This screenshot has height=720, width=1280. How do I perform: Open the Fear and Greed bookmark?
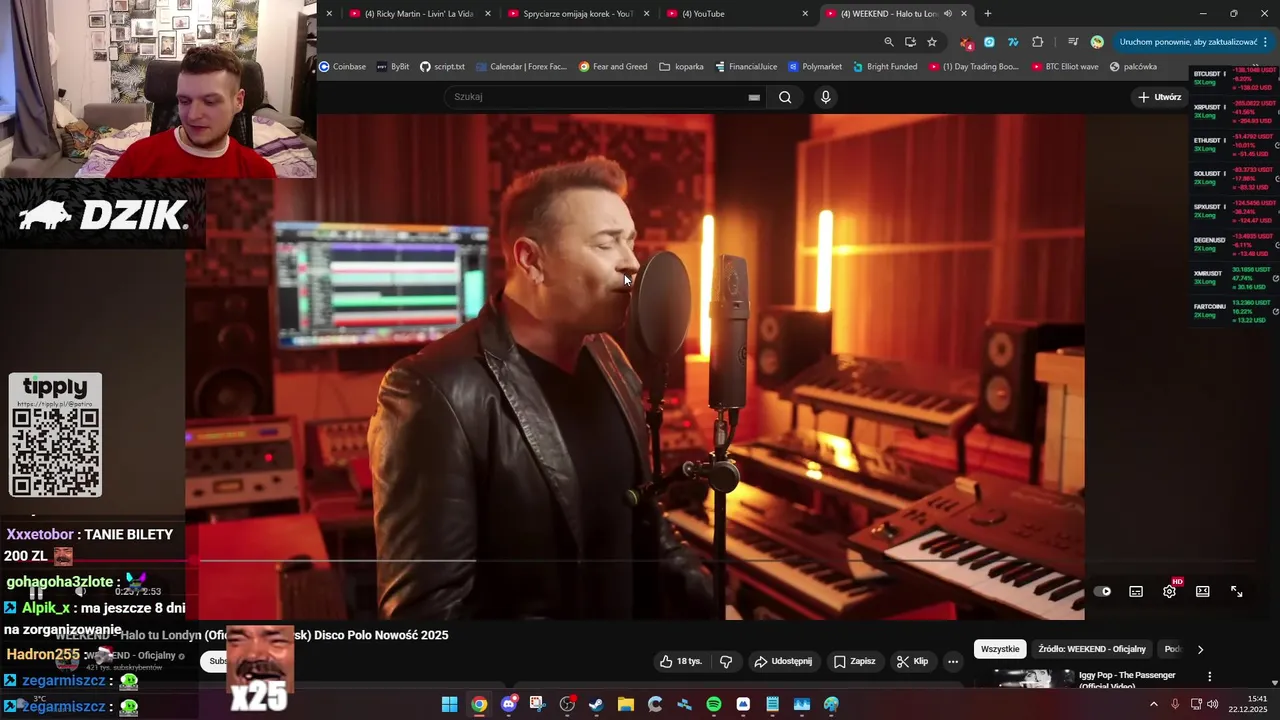(x=613, y=67)
